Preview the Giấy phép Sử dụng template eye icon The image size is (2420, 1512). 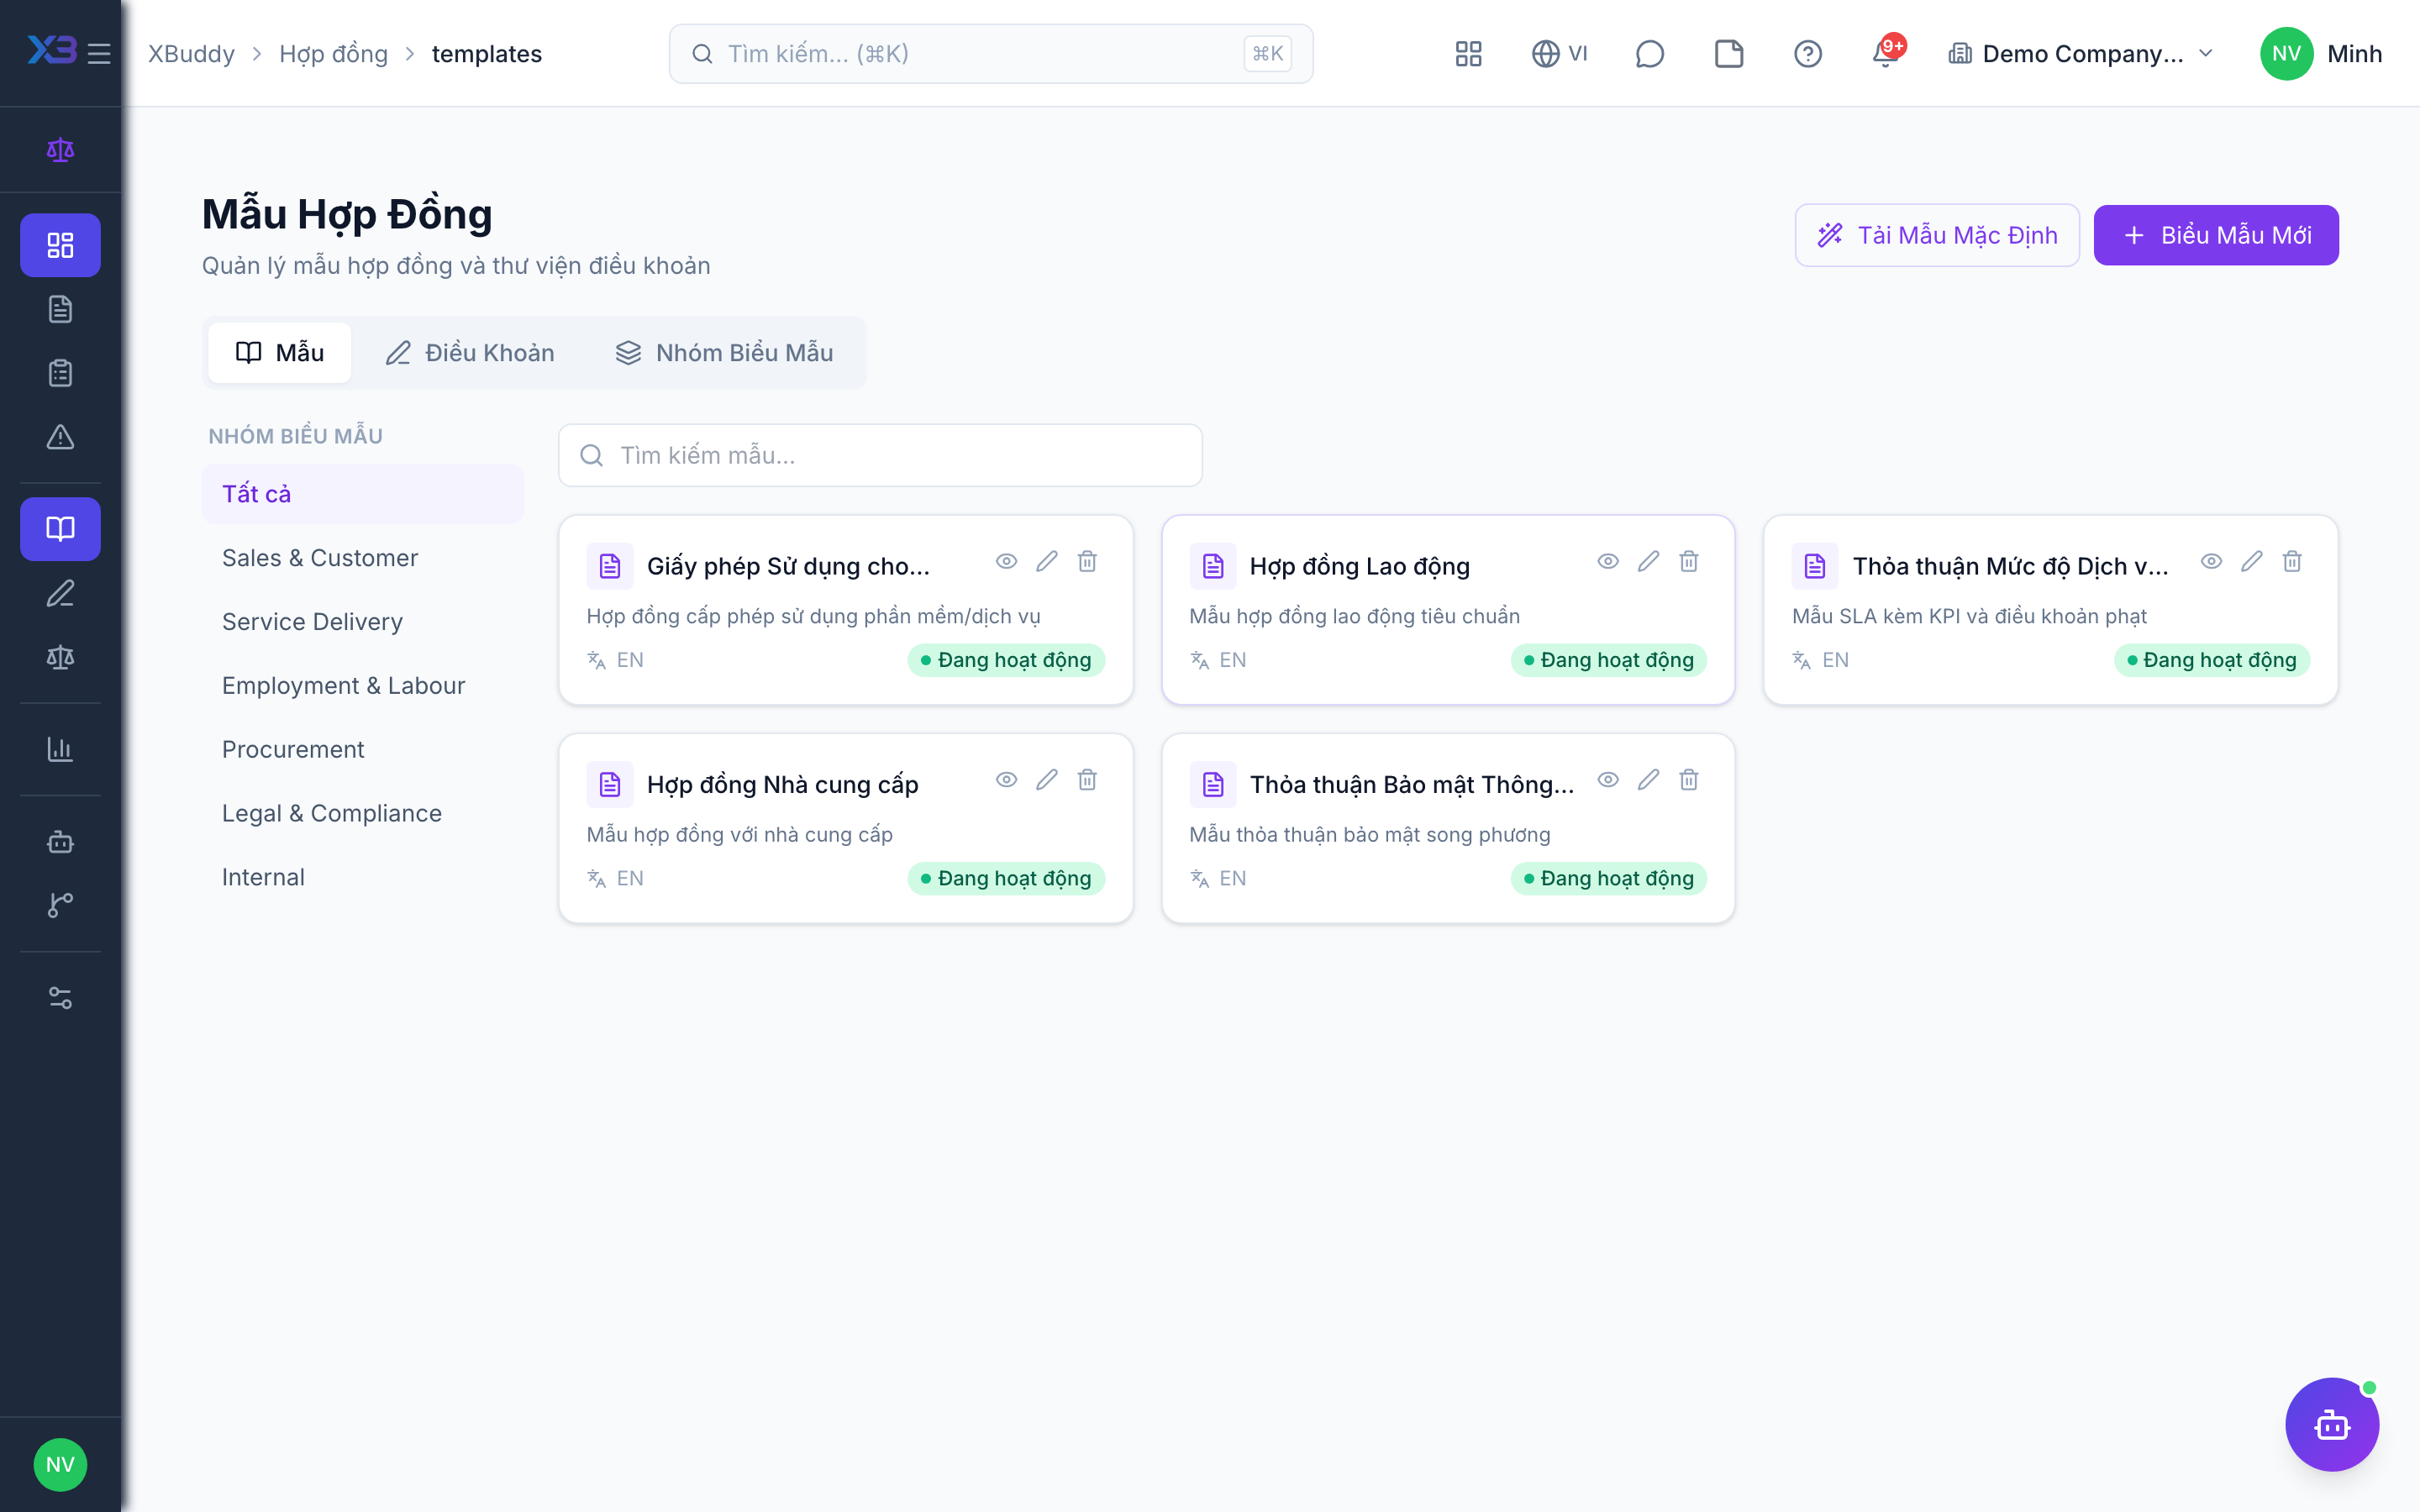point(1006,562)
